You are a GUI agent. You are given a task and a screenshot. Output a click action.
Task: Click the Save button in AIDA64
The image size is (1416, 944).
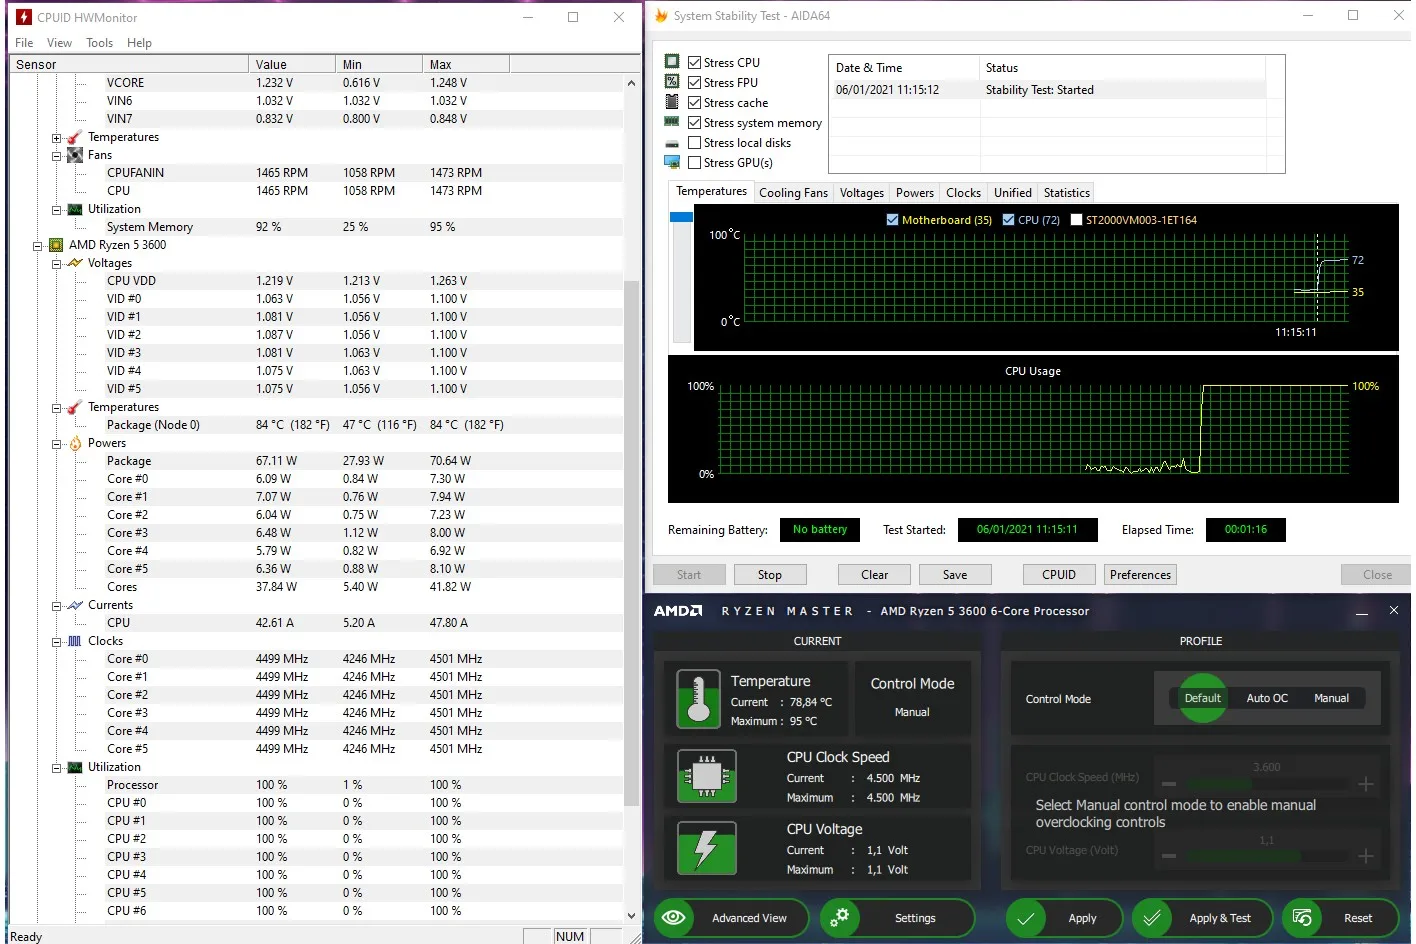click(x=955, y=575)
